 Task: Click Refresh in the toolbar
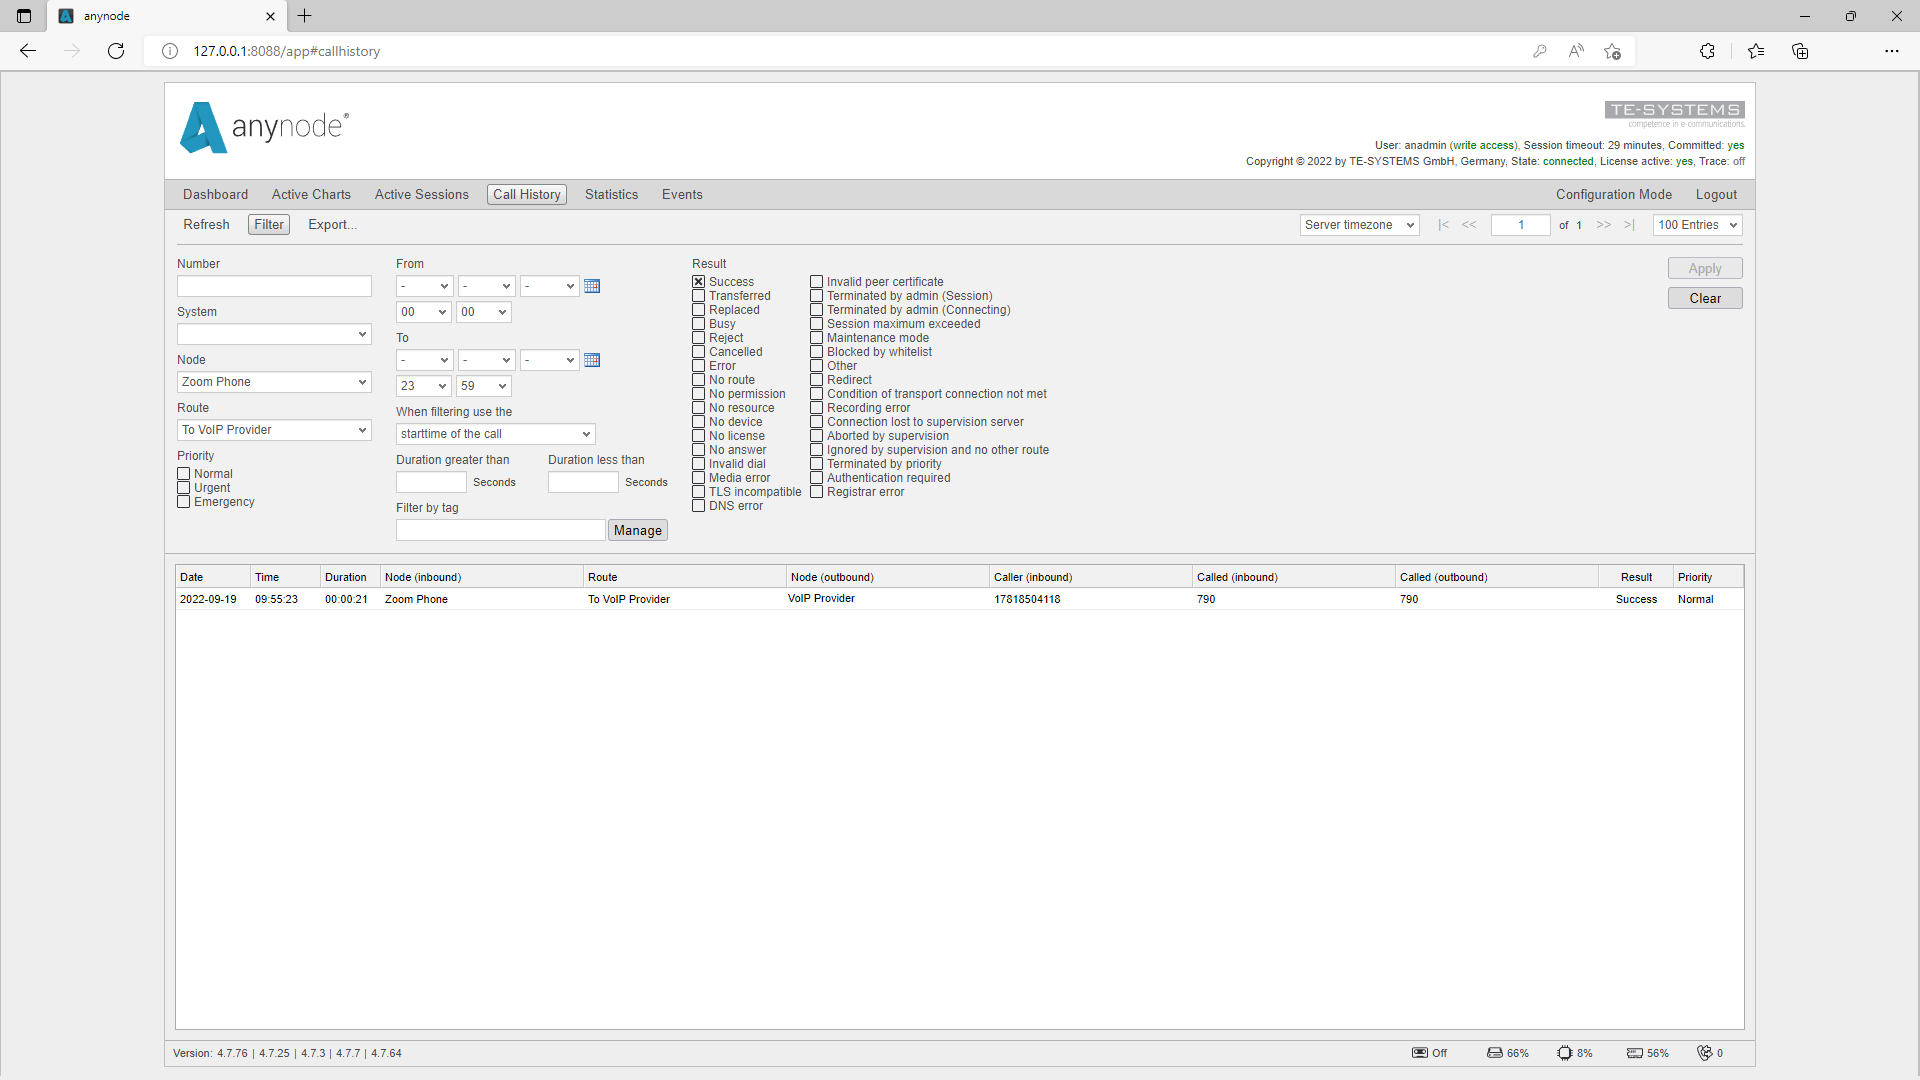206,225
